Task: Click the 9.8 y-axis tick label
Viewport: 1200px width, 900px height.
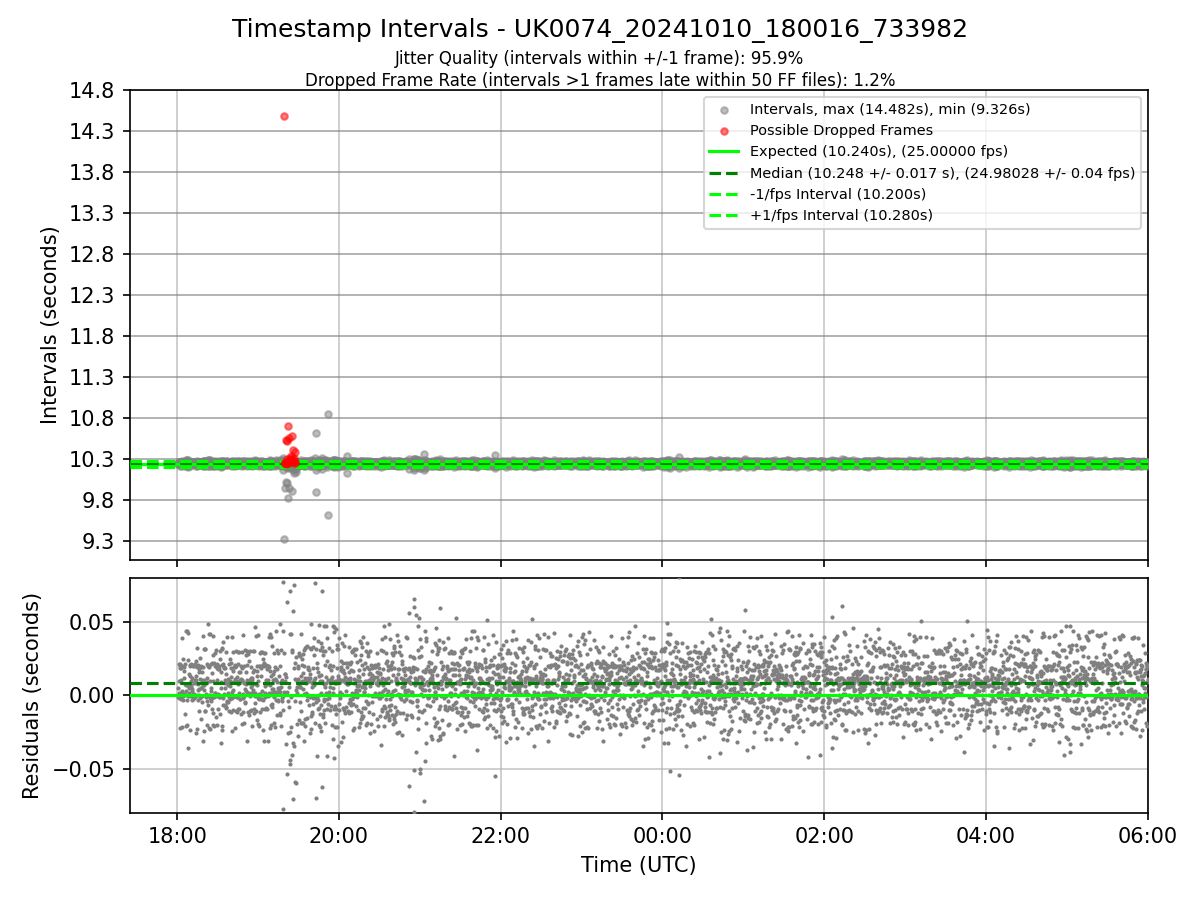Action: (x=101, y=501)
